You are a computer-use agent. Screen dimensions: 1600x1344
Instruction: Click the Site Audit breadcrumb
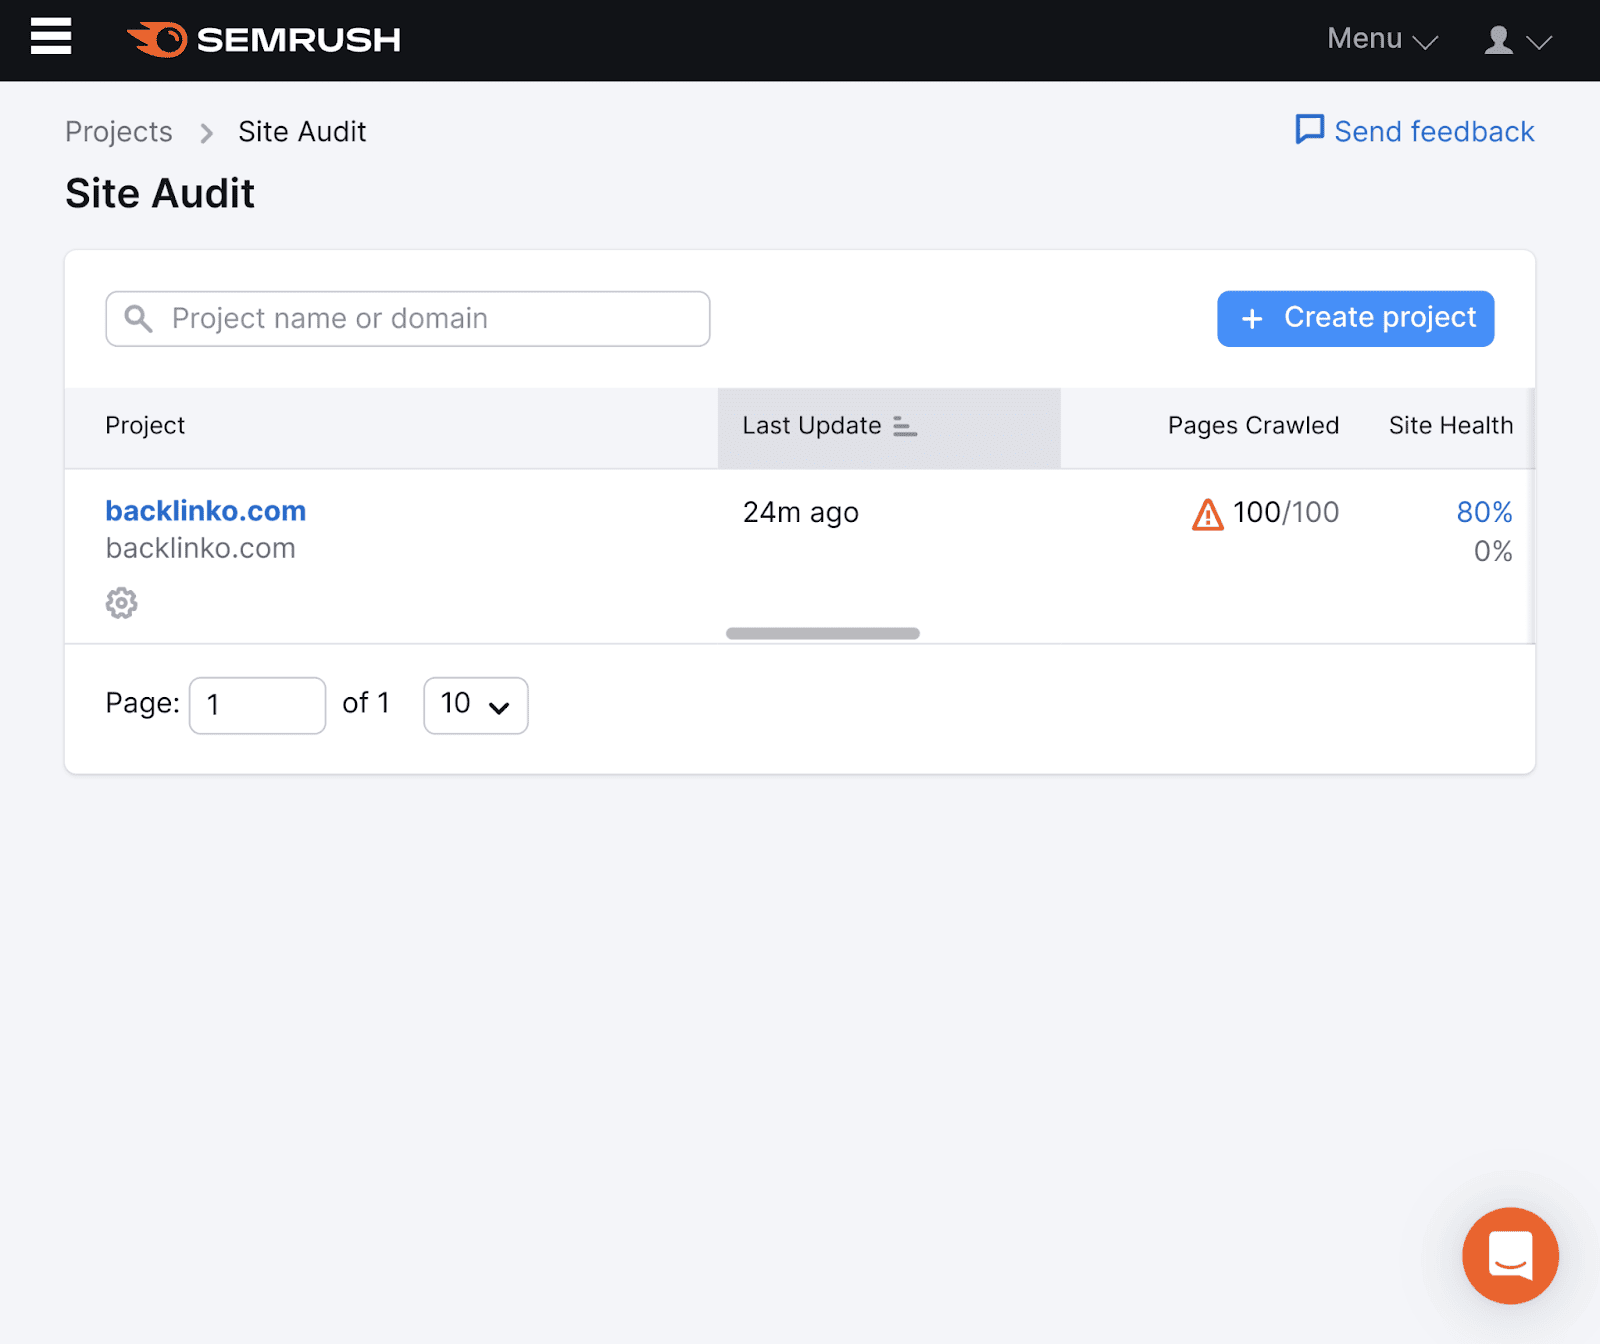tap(302, 132)
